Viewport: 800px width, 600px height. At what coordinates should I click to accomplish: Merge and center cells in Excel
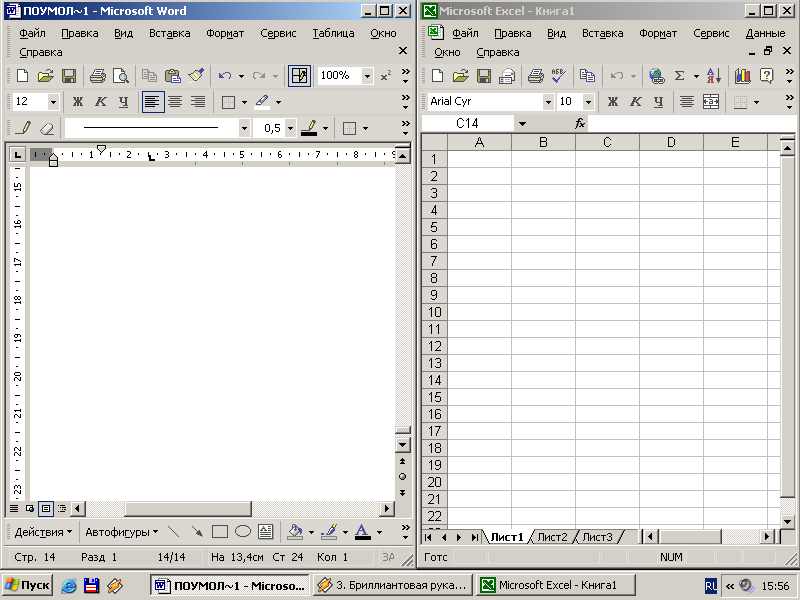(x=711, y=102)
